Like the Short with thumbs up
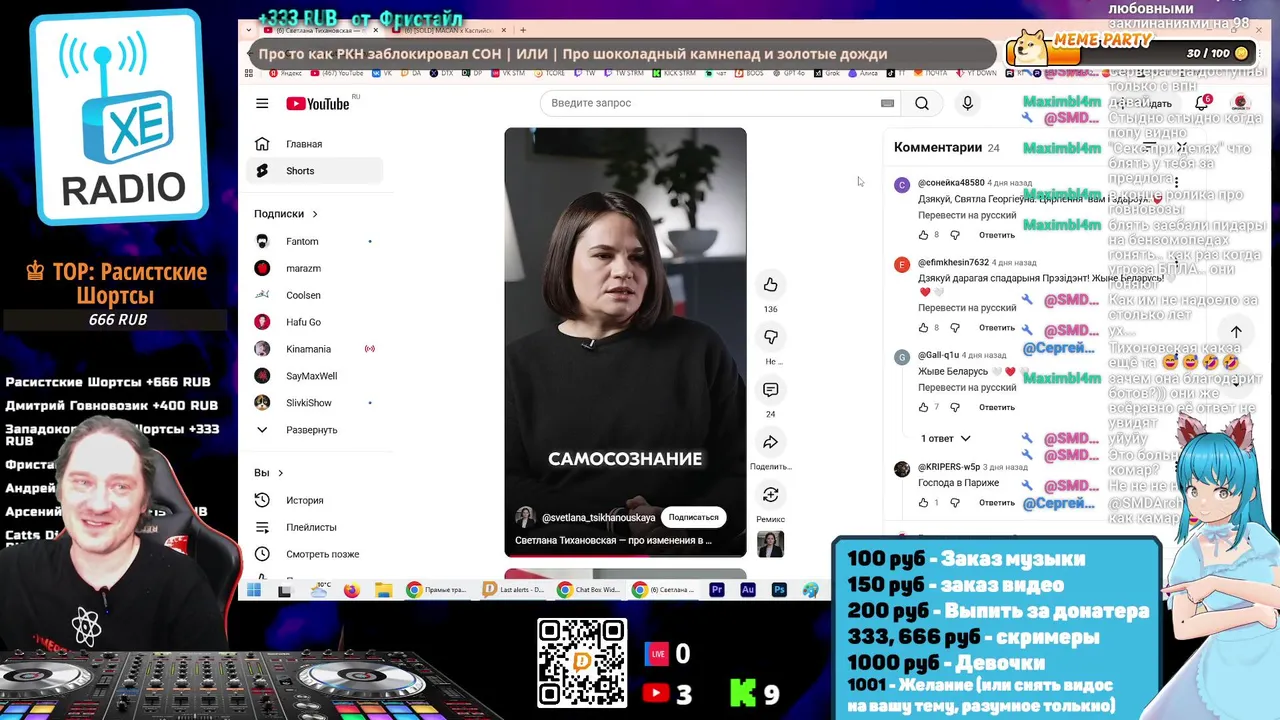 tap(770, 285)
